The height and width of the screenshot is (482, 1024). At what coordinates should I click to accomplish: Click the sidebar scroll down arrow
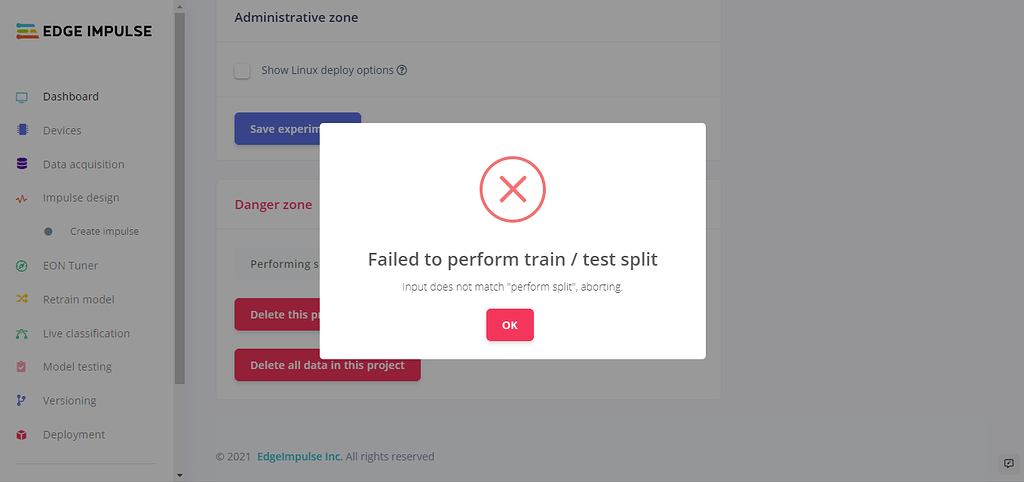coord(179,474)
